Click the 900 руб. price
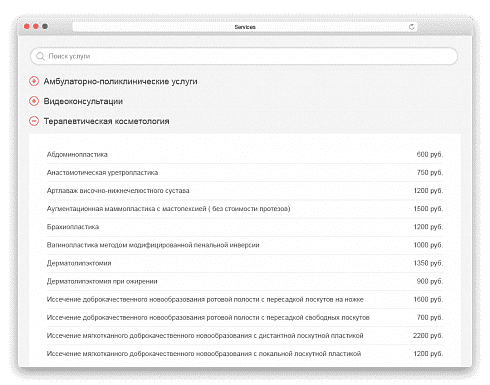490x385 pixels. pos(430,281)
